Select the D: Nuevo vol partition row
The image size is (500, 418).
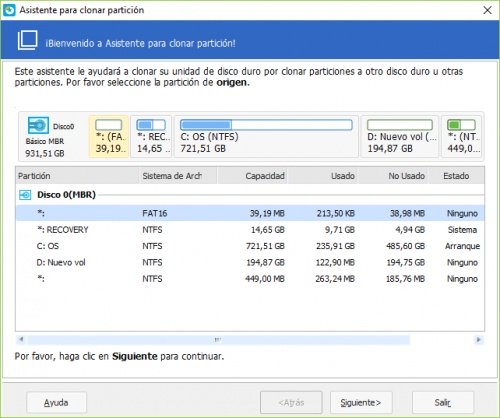coord(250,262)
